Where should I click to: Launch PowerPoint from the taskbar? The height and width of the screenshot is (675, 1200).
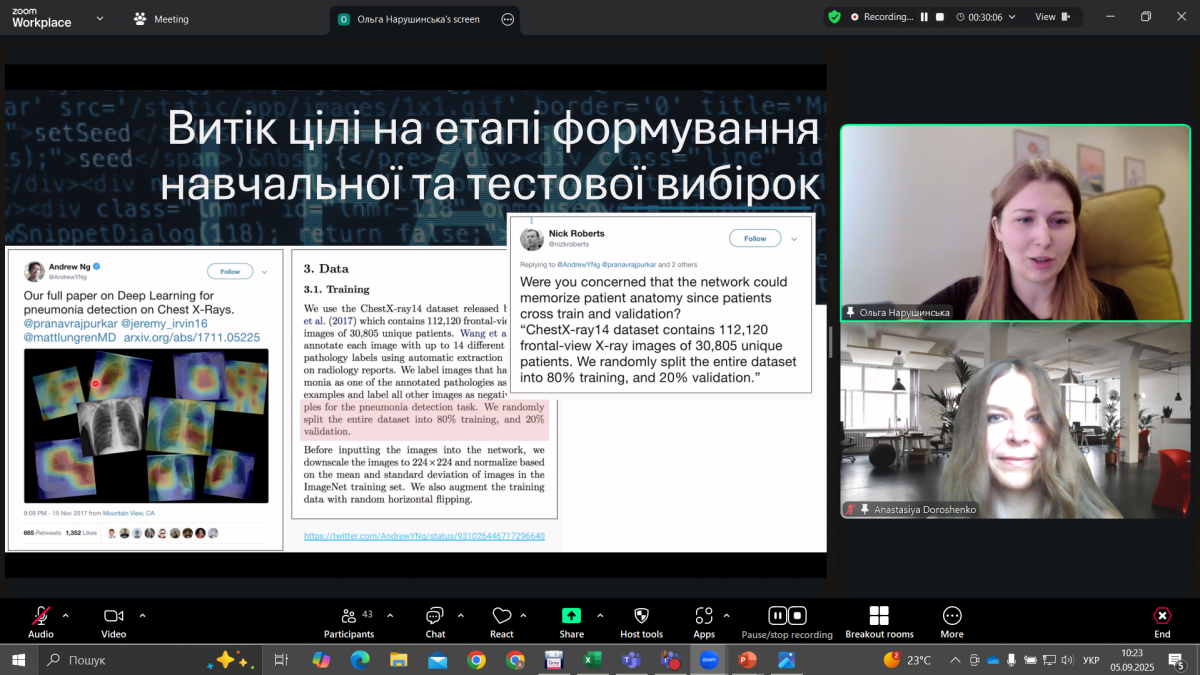(x=747, y=660)
